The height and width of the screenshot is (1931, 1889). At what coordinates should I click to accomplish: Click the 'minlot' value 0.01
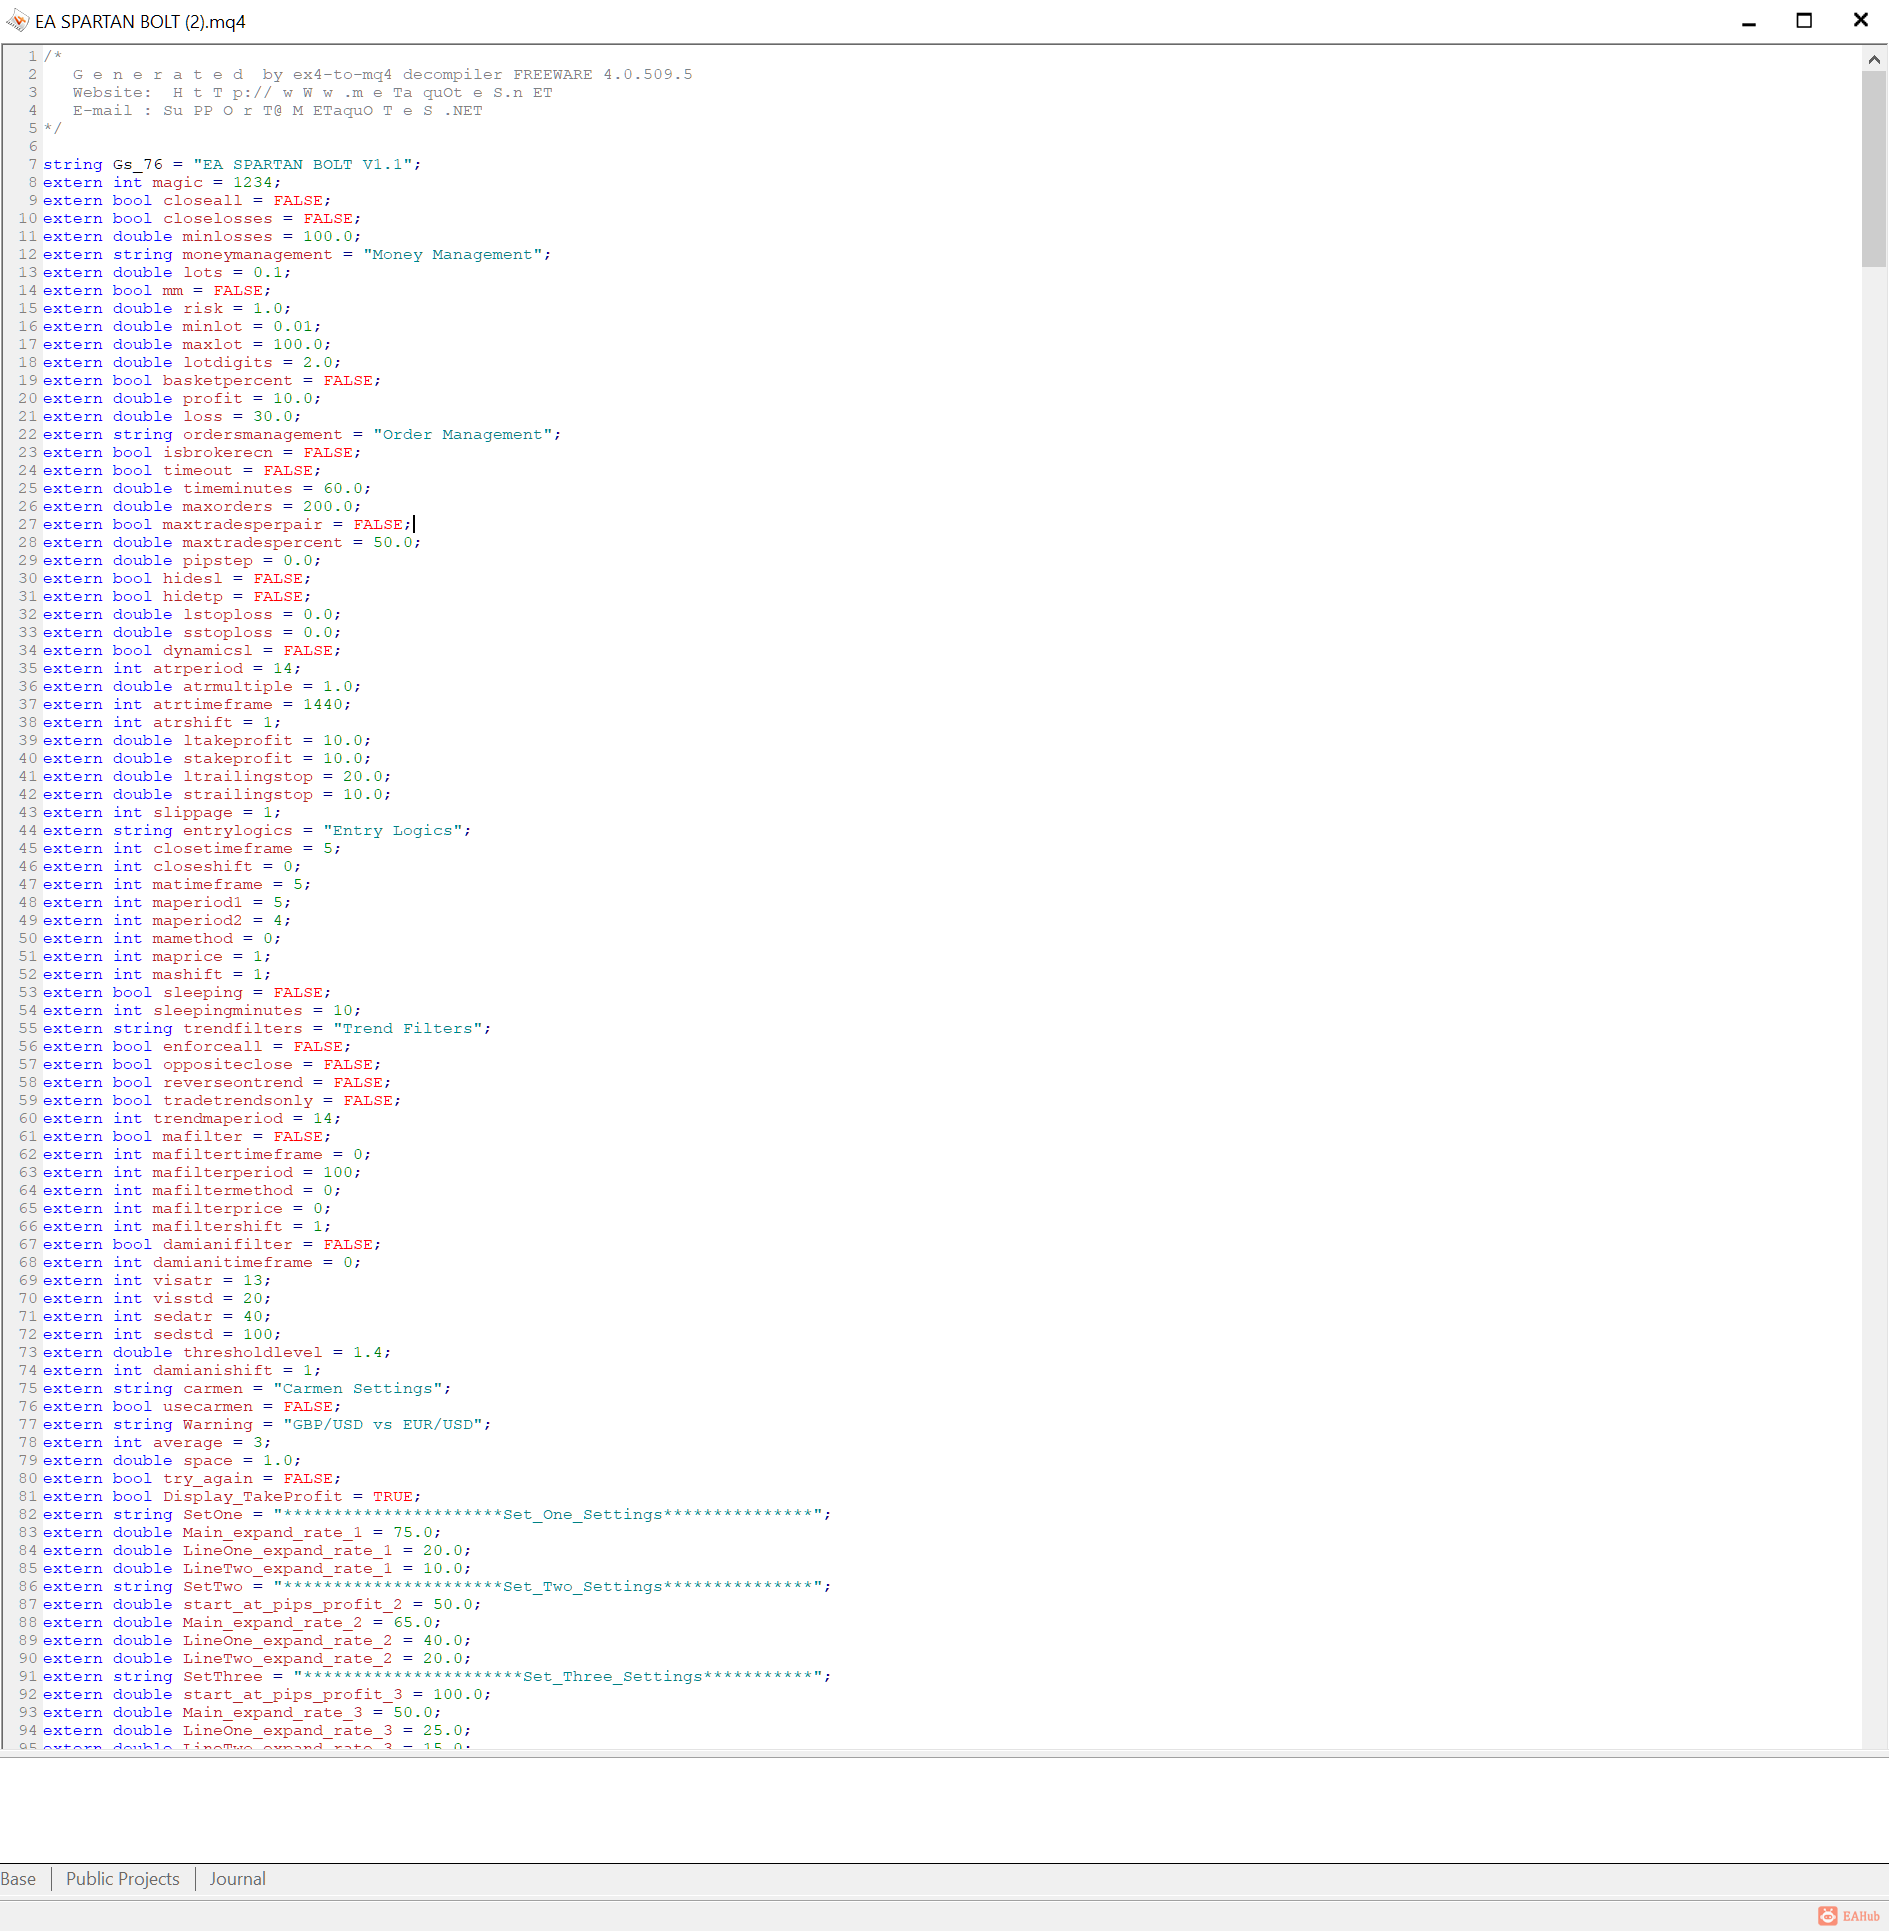coord(293,327)
